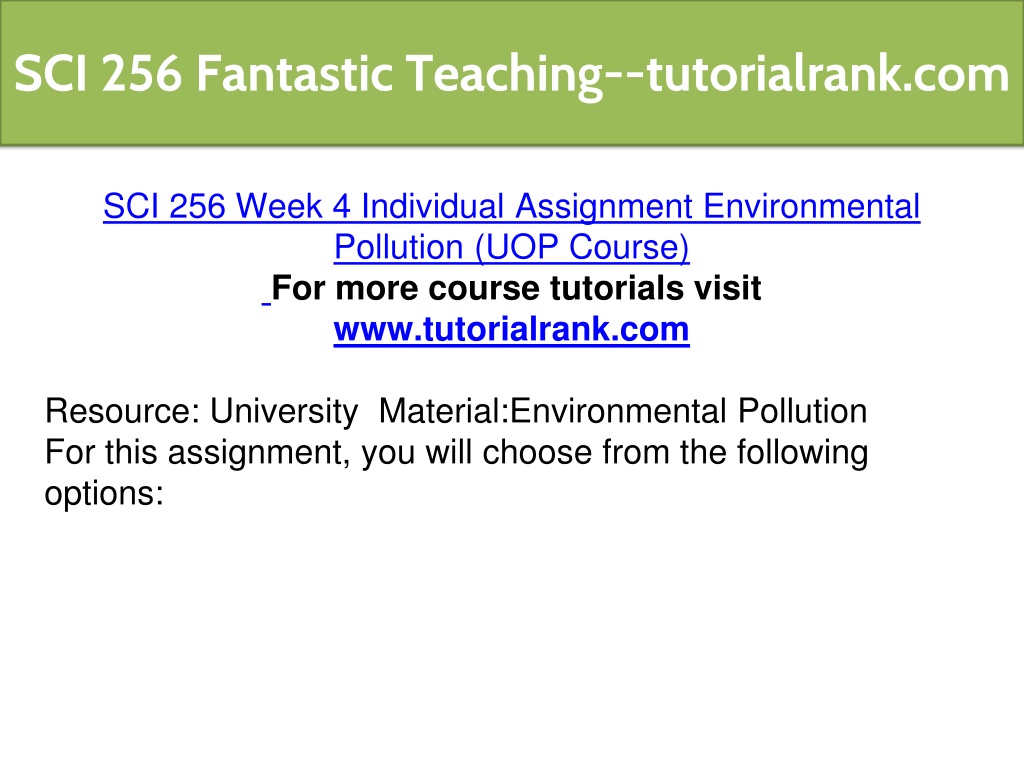Click the word "Teaching" in the header
Image resolution: width=1024 pixels, height=768 pixels.
point(504,75)
